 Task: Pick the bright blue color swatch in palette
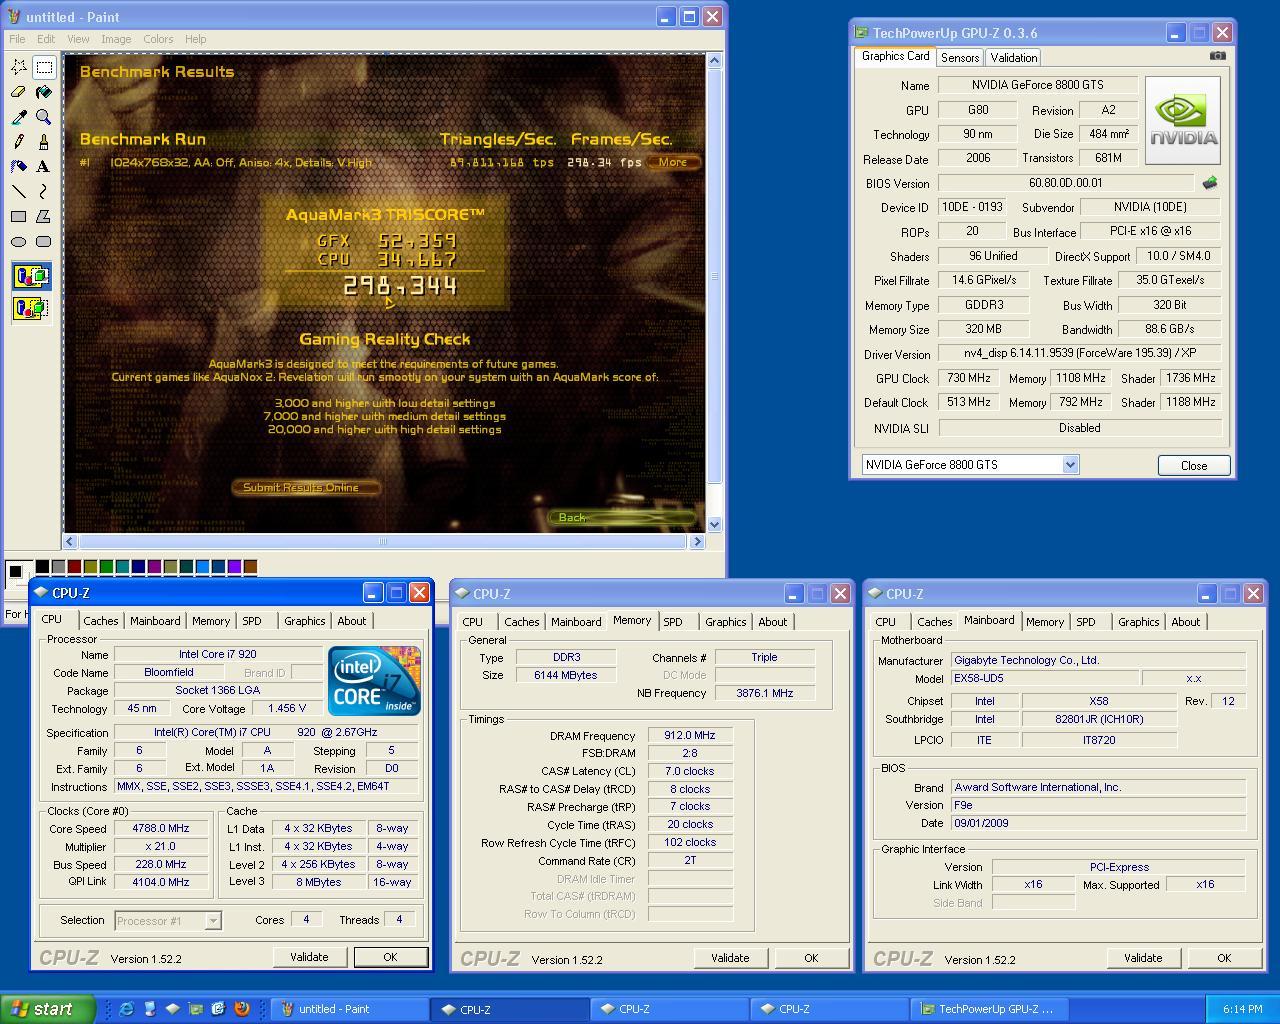(x=203, y=567)
